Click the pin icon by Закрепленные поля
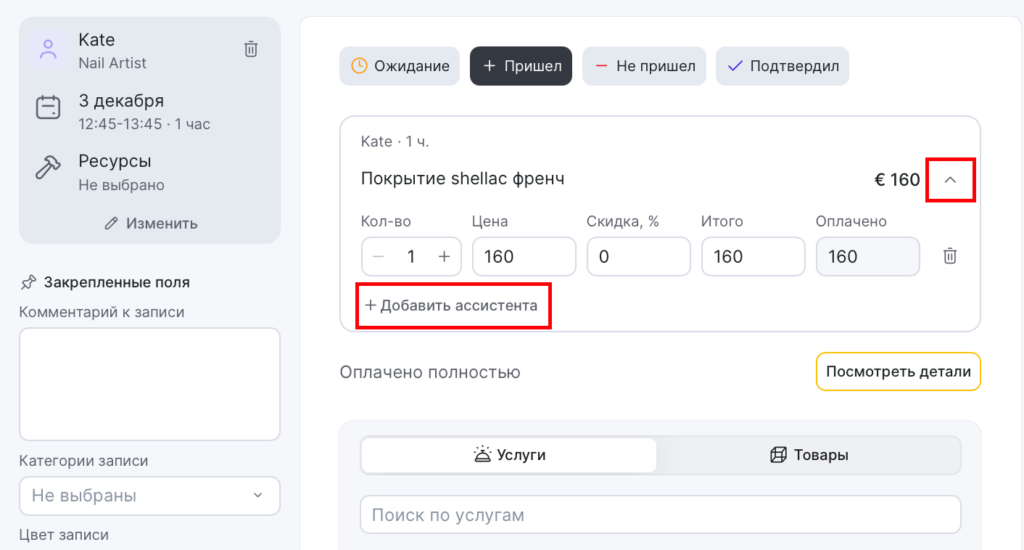This screenshot has width=1024, height=550. tap(28, 282)
